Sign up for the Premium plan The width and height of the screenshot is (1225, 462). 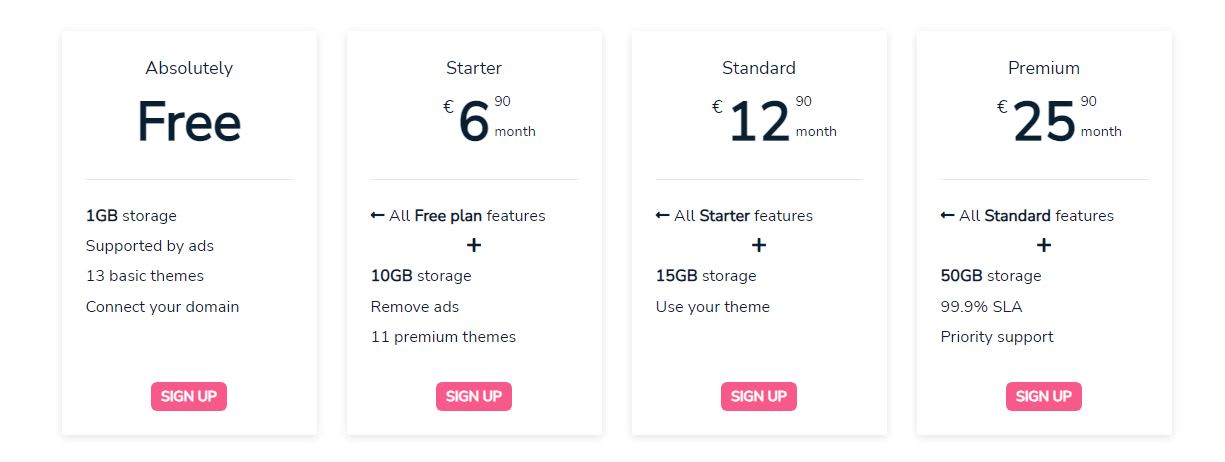click(x=1043, y=396)
